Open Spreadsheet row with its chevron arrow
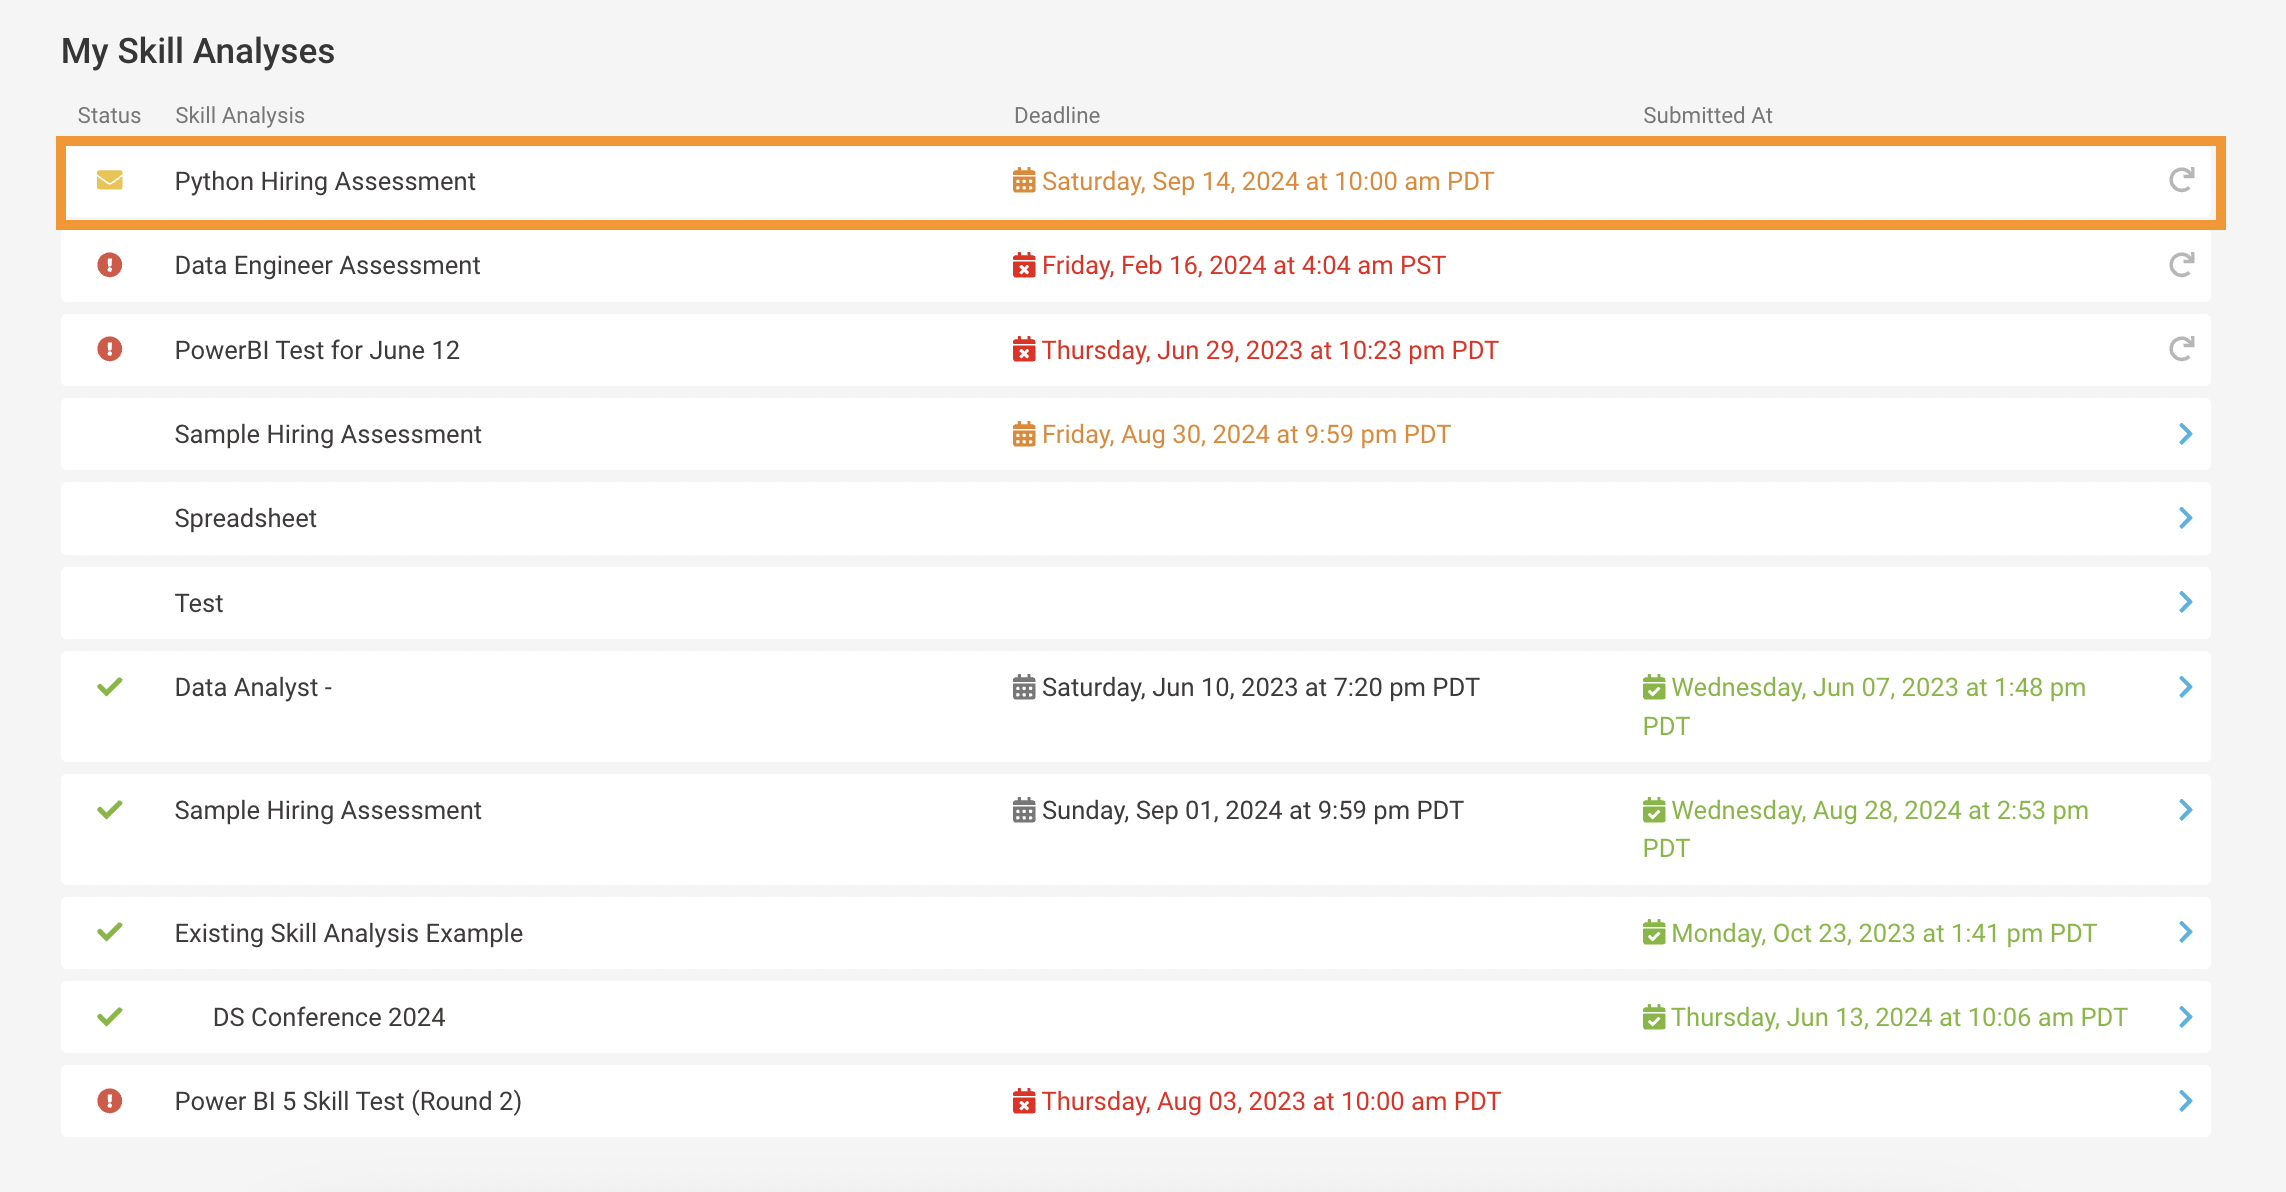 pos(2185,518)
